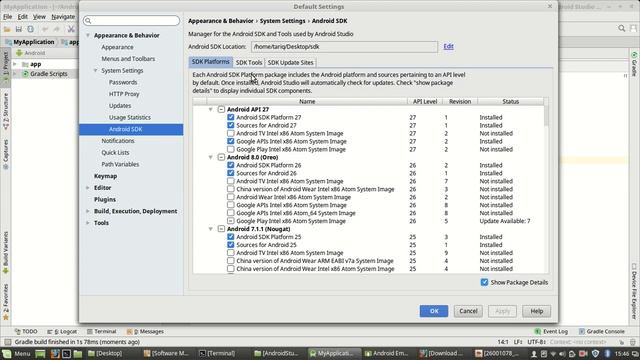Click the settings search field
Image resolution: width=640 pixels, height=360 pixels.
coord(131,20)
